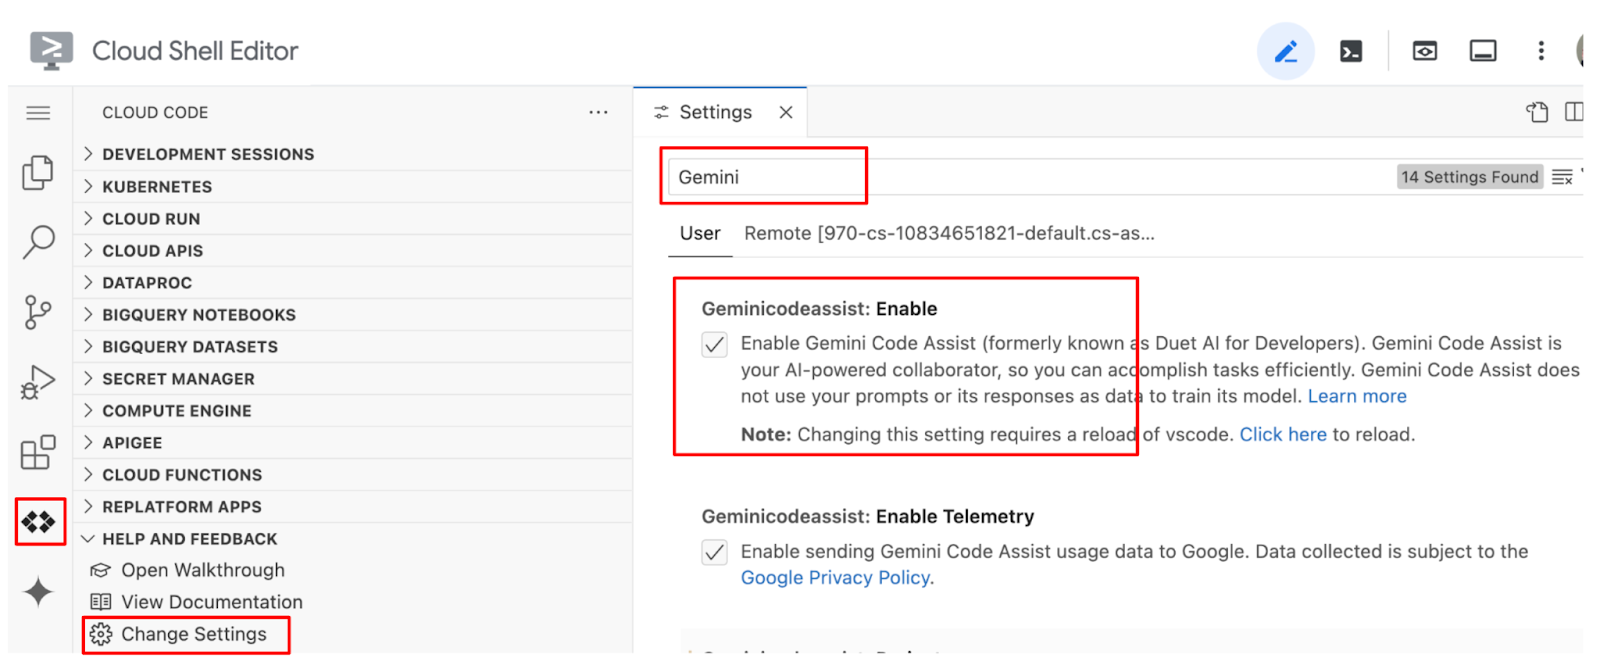
Task: Uncheck the Enable Telemetry checkbox
Action: click(x=714, y=552)
